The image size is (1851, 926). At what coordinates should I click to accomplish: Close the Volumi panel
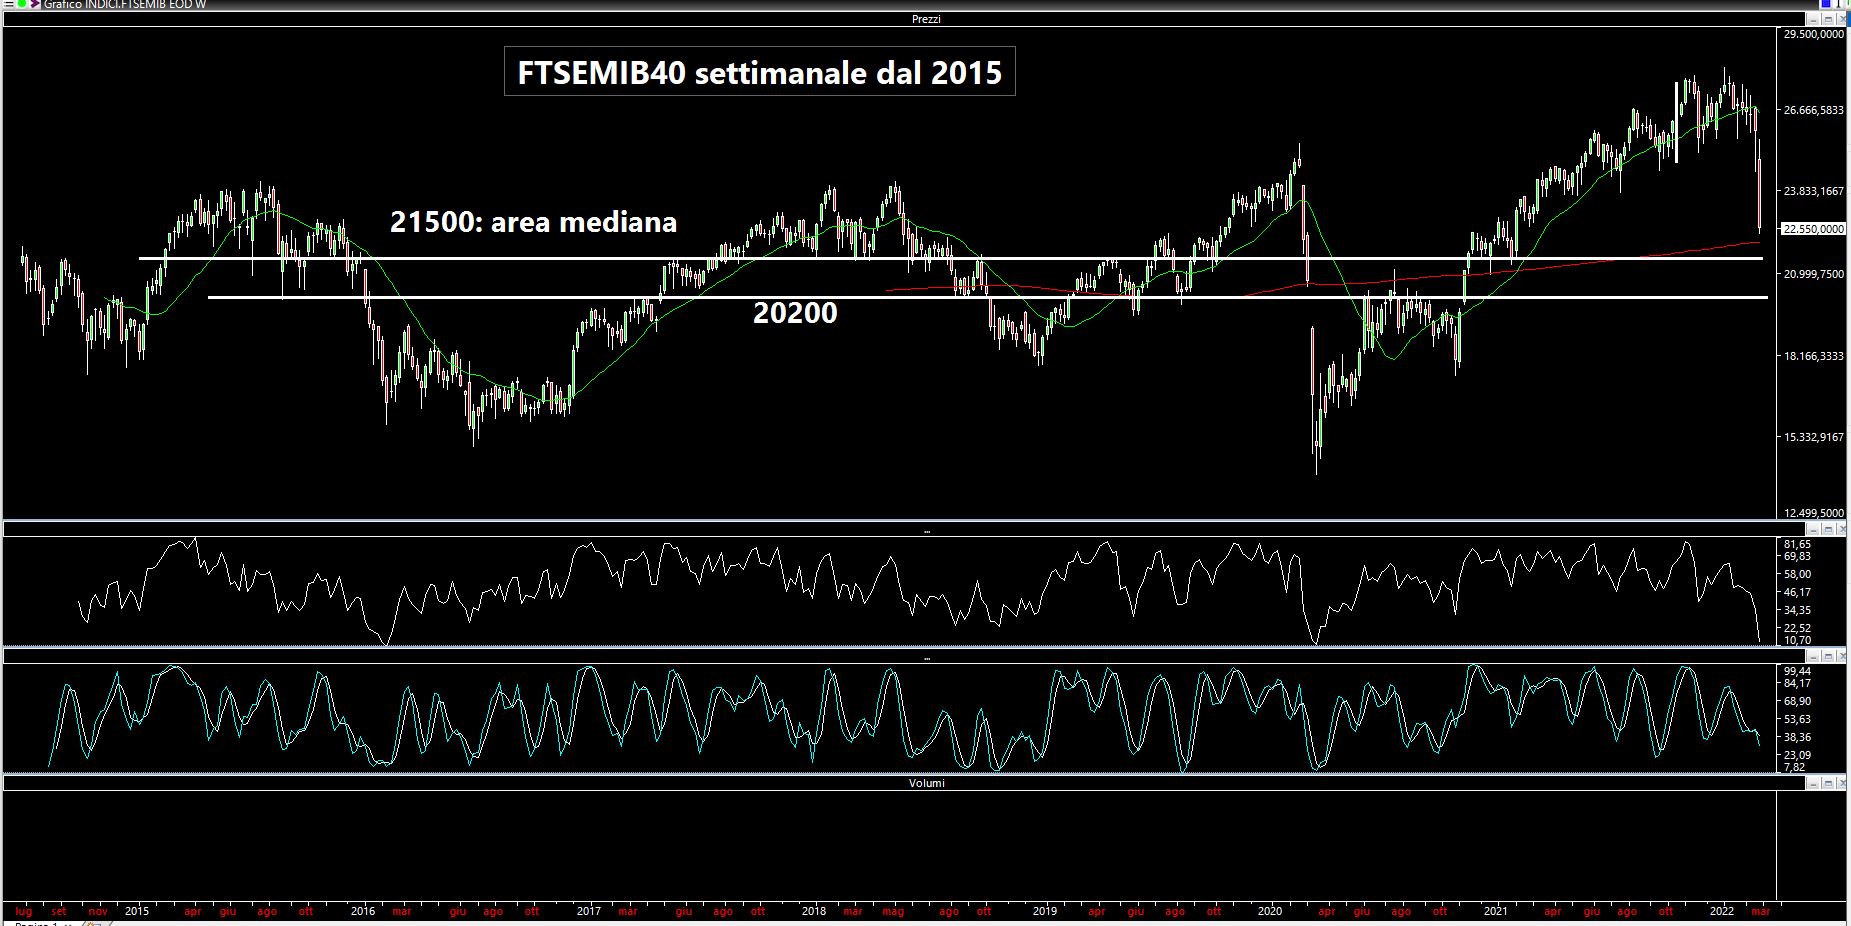tap(1842, 783)
